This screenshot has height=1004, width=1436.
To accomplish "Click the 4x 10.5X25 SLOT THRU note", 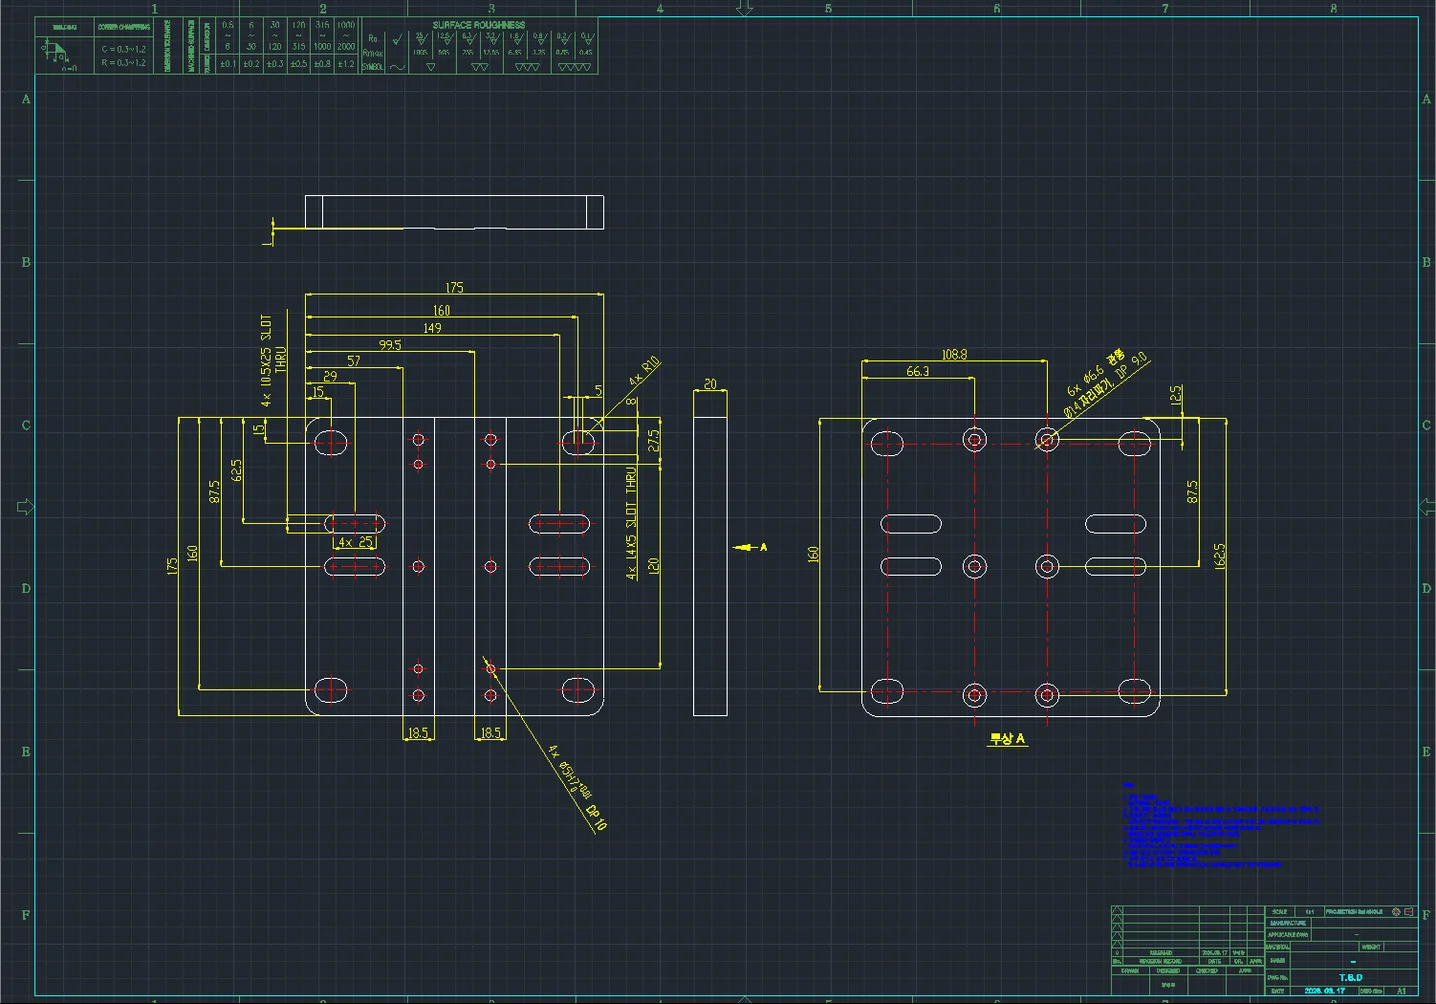I will pos(273,360).
